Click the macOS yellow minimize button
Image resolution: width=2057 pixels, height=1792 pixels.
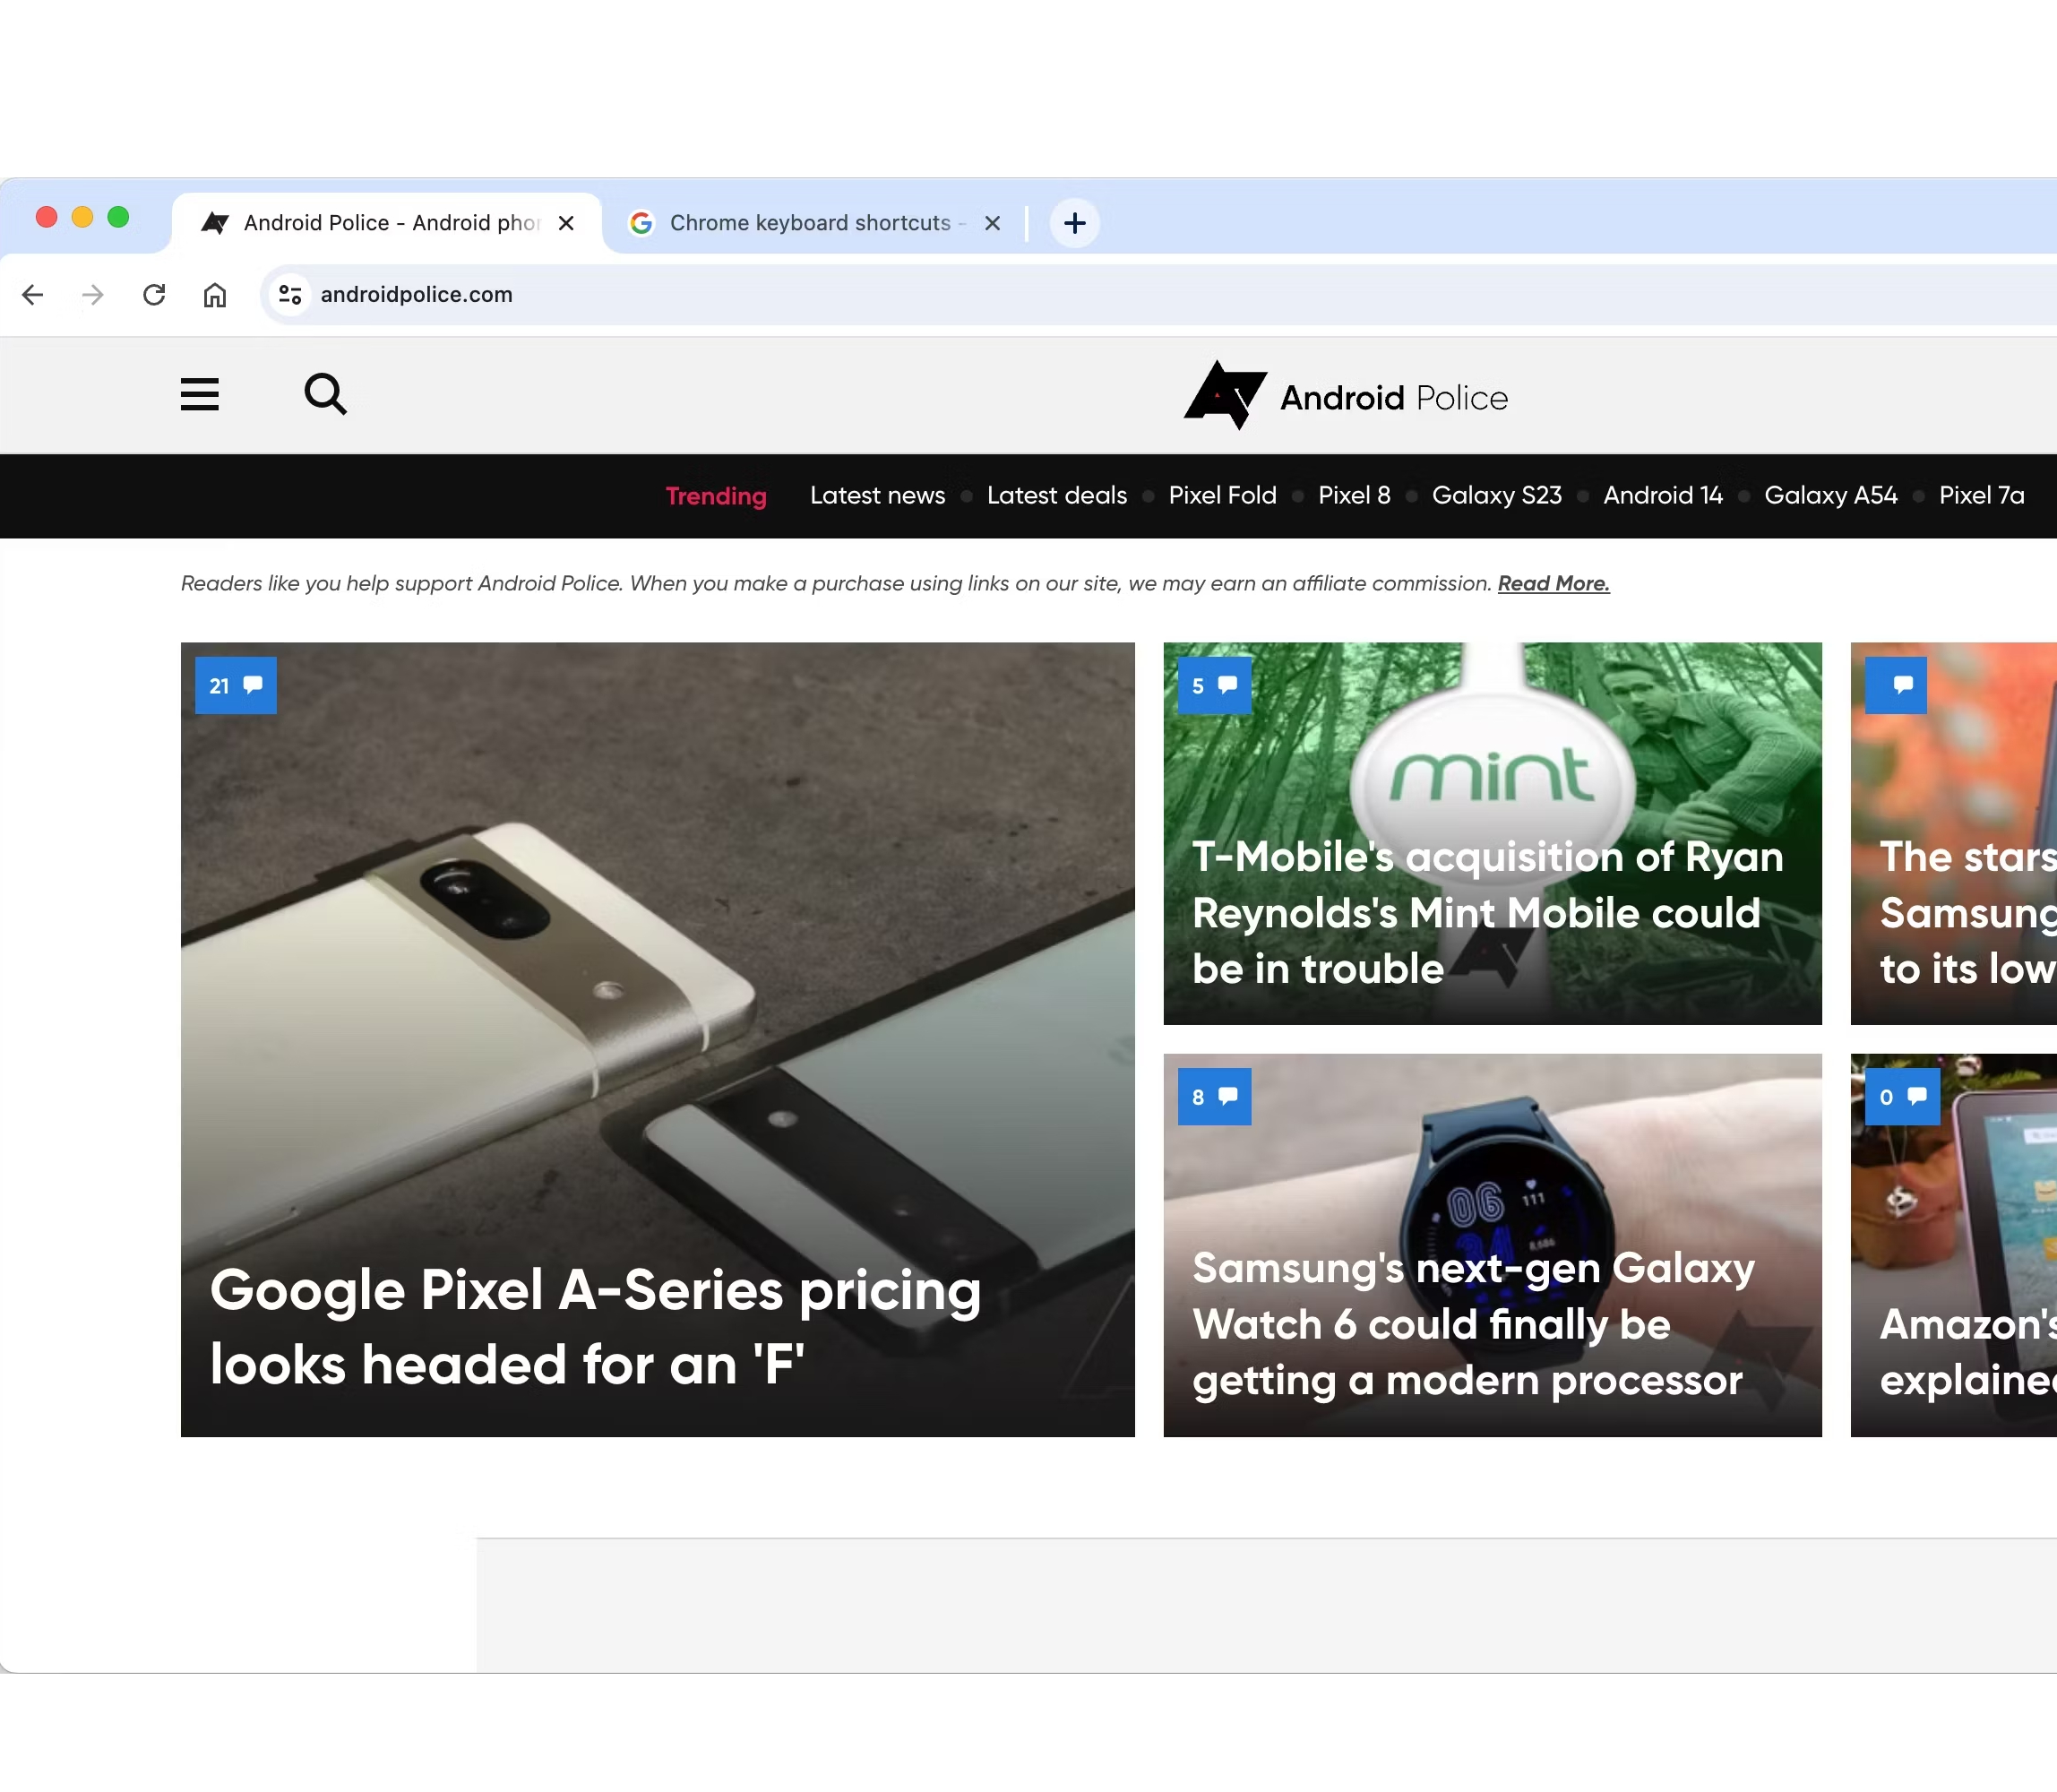(82, 217)
